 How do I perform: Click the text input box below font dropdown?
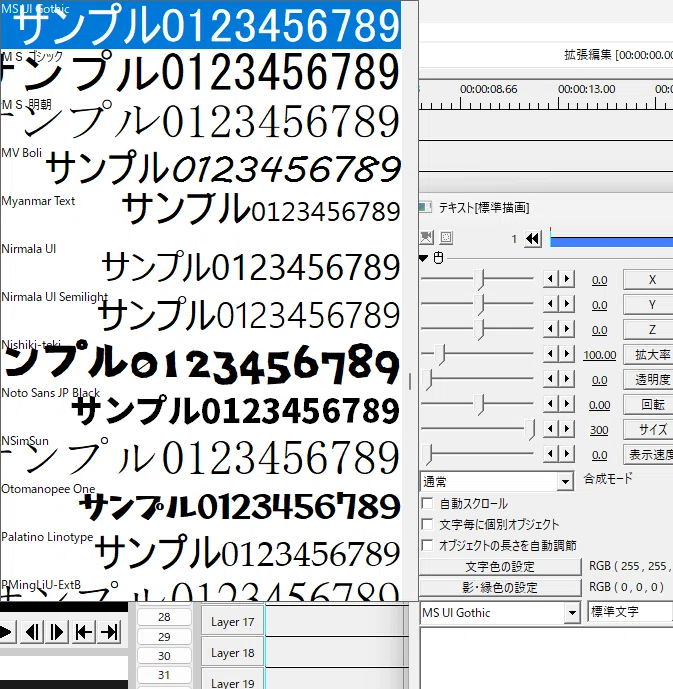point(546,658)
